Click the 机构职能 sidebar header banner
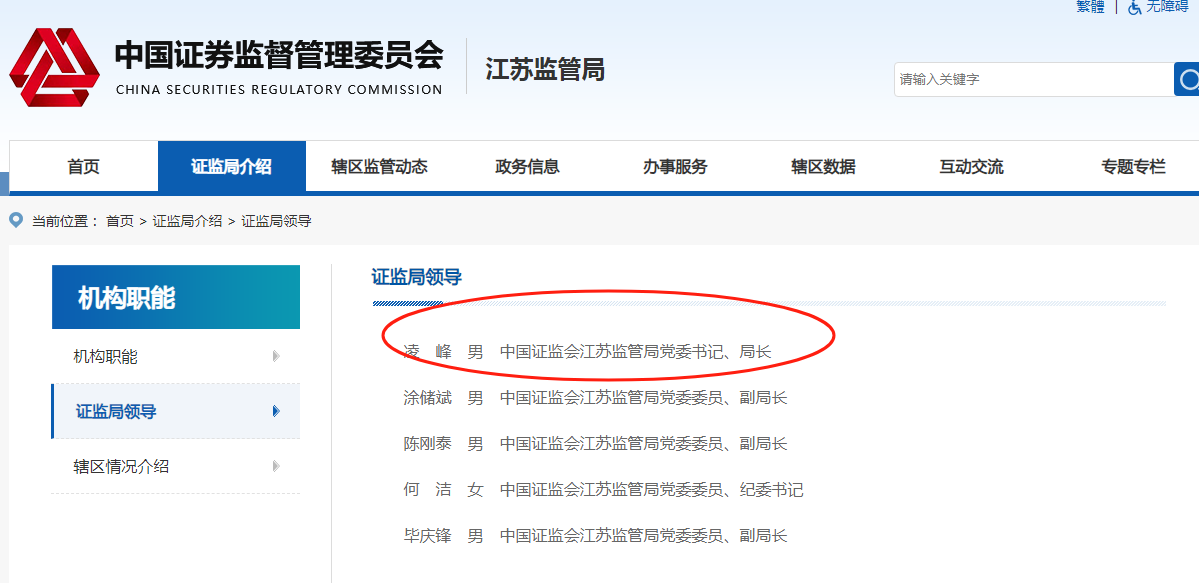 (x=176, y=297)
